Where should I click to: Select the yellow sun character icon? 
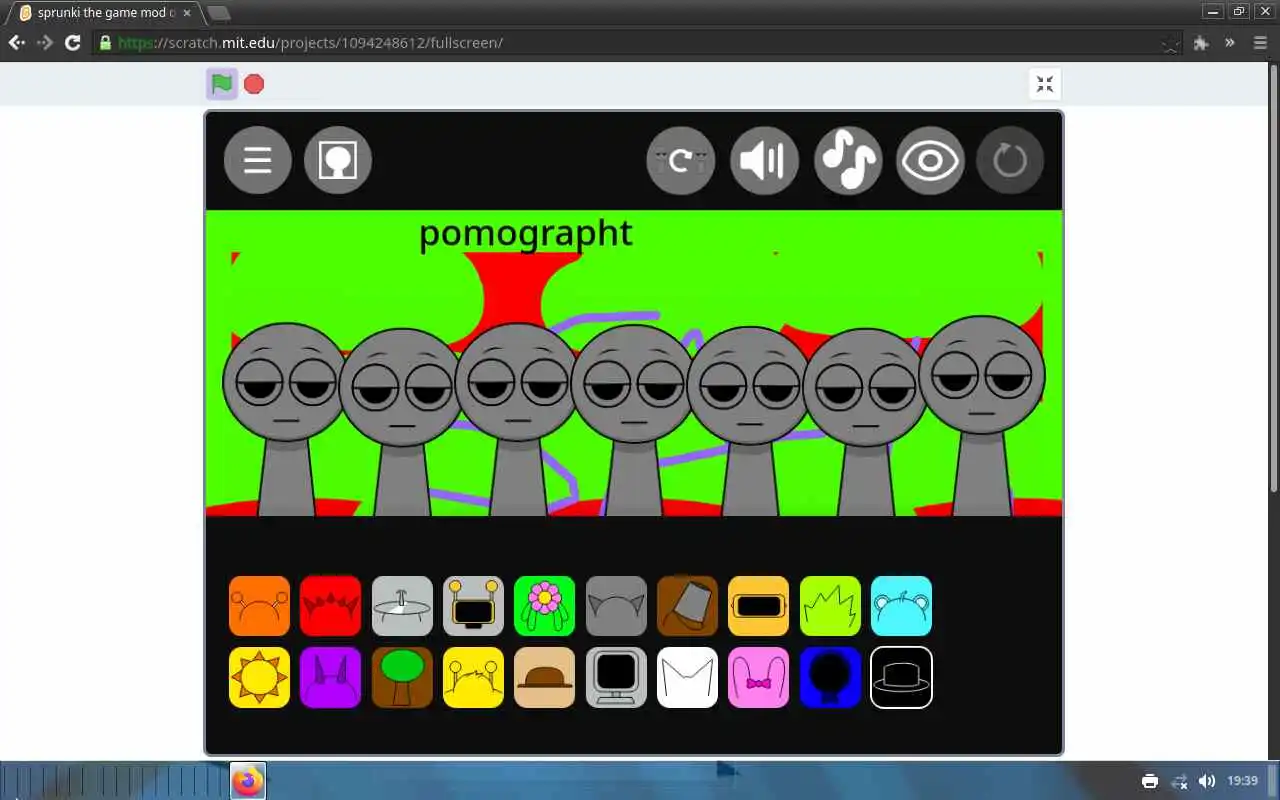pyautogui.click(x=259, y=677)
